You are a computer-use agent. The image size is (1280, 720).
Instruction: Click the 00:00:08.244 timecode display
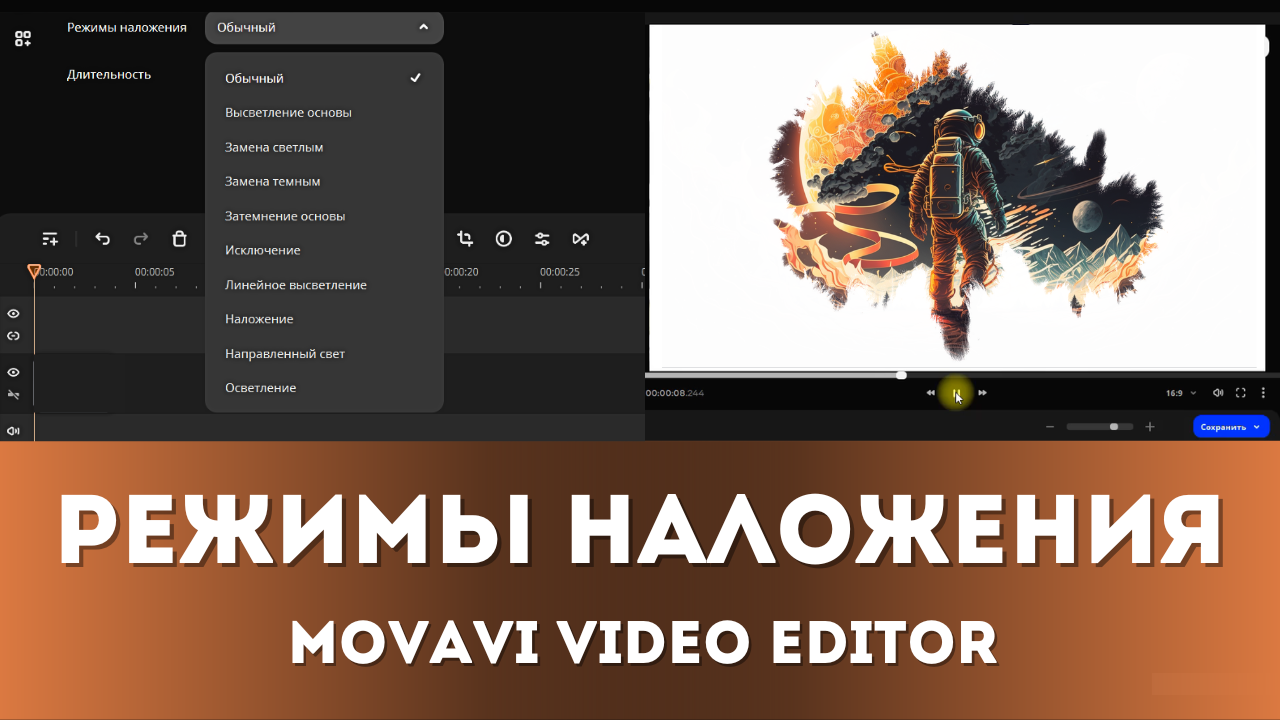click(675, 393)
